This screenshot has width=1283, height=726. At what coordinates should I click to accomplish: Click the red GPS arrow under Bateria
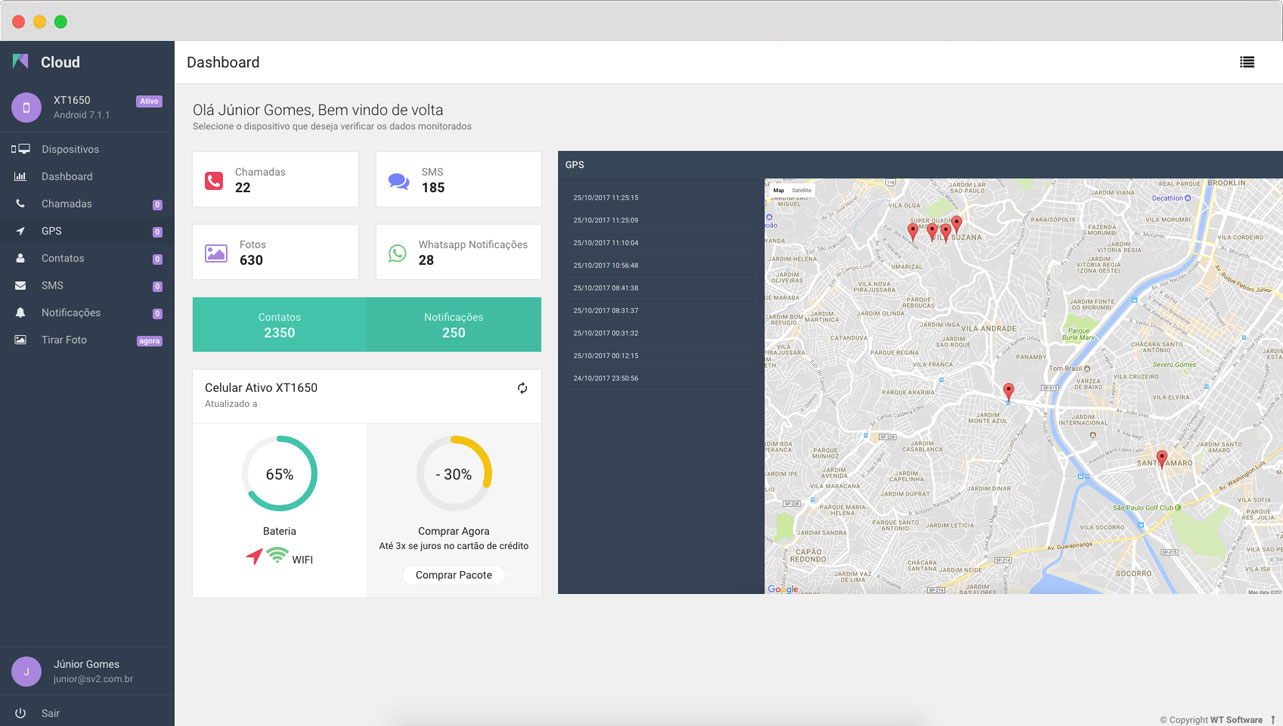[254, 556]
